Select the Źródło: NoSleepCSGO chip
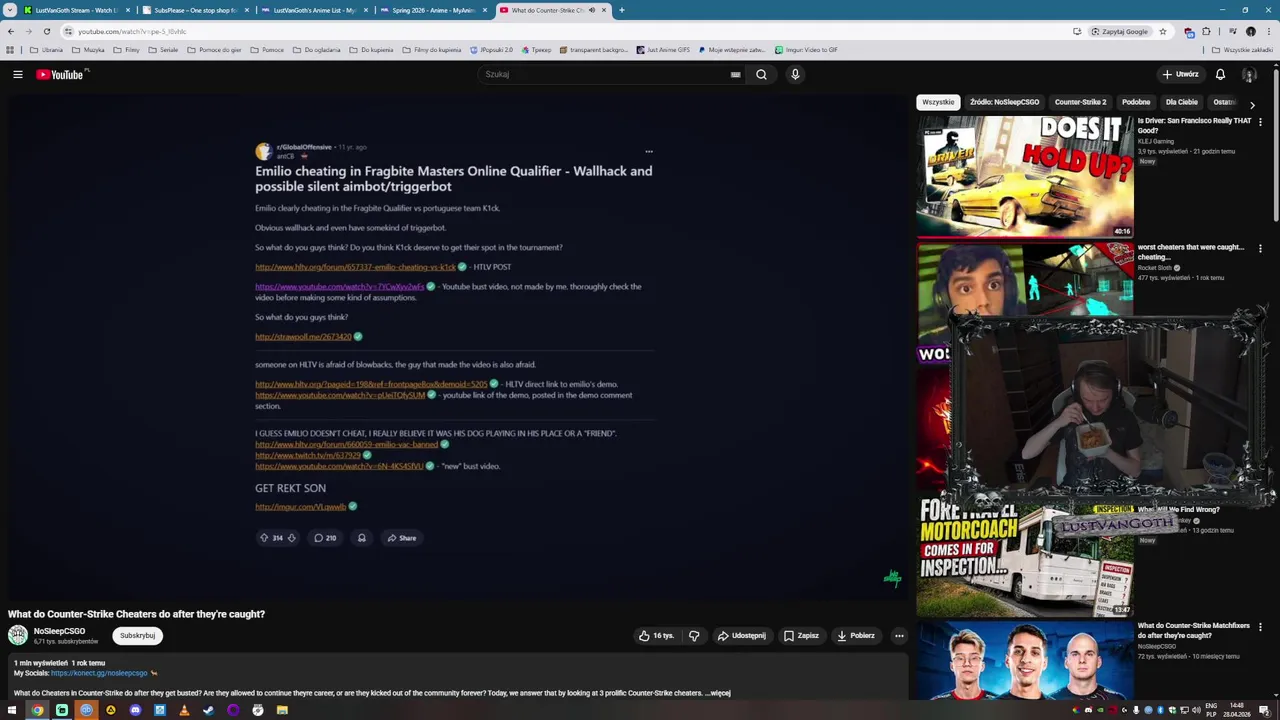Image resolution: width=1280 pixels, height=720 pixels. 1004,102
